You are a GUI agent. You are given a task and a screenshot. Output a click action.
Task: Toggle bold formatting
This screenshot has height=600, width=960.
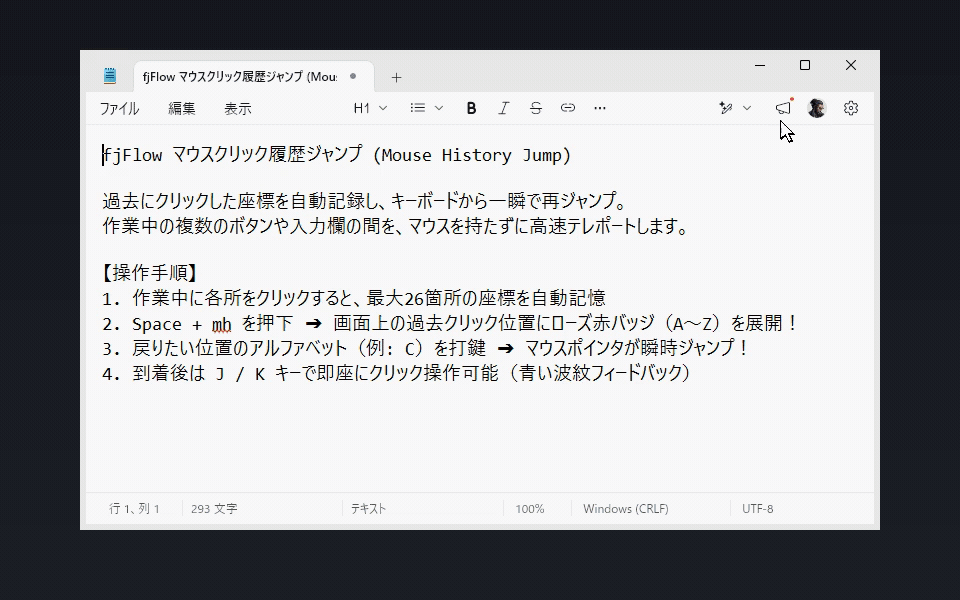click(471, 108)
